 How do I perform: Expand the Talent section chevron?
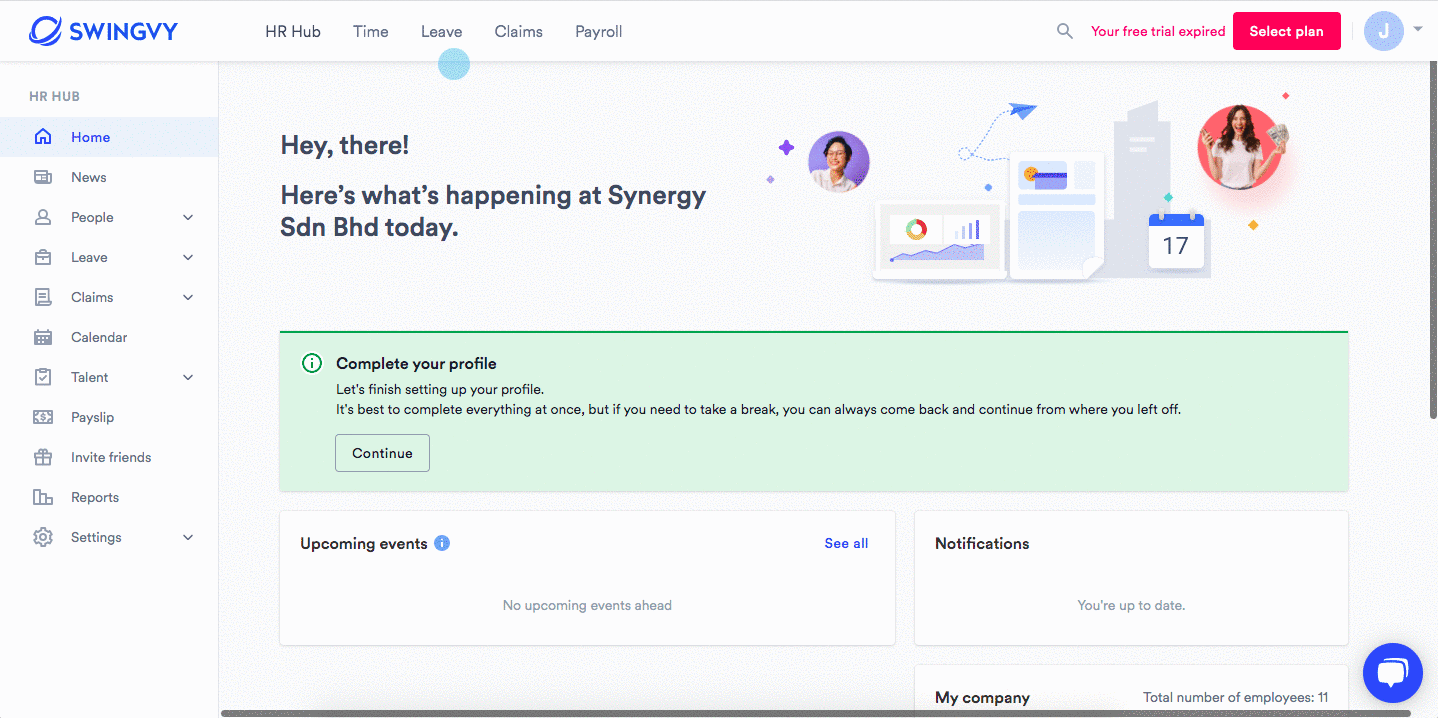[x=188, y=377]
